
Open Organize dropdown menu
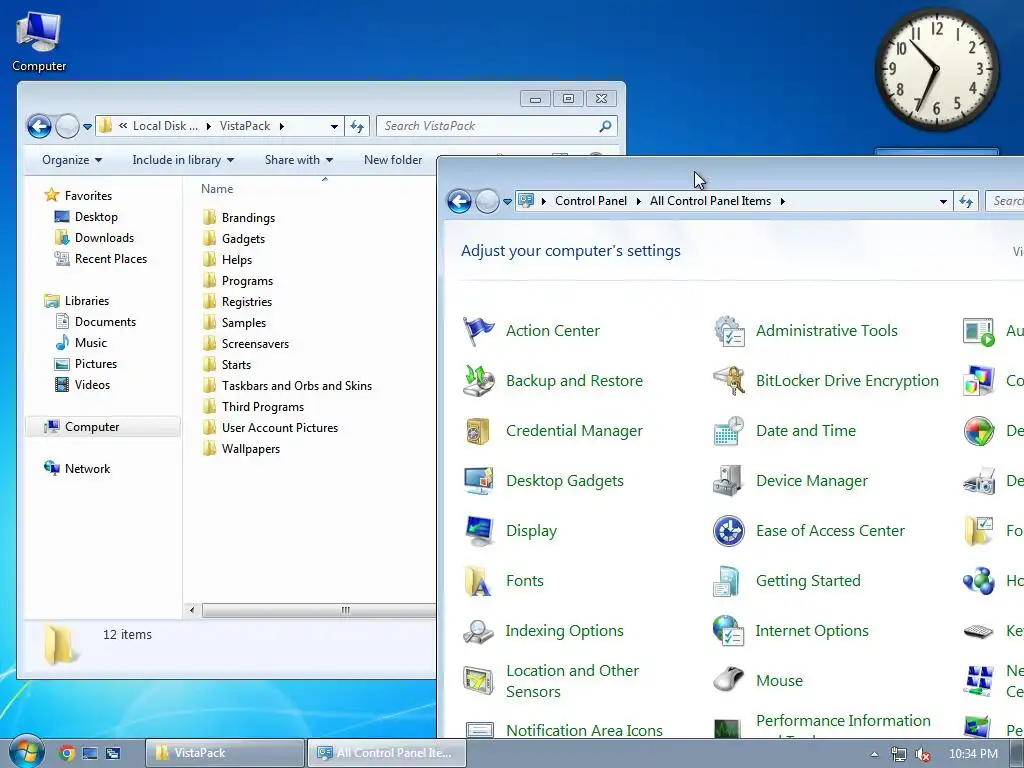(x=72, y=160)
